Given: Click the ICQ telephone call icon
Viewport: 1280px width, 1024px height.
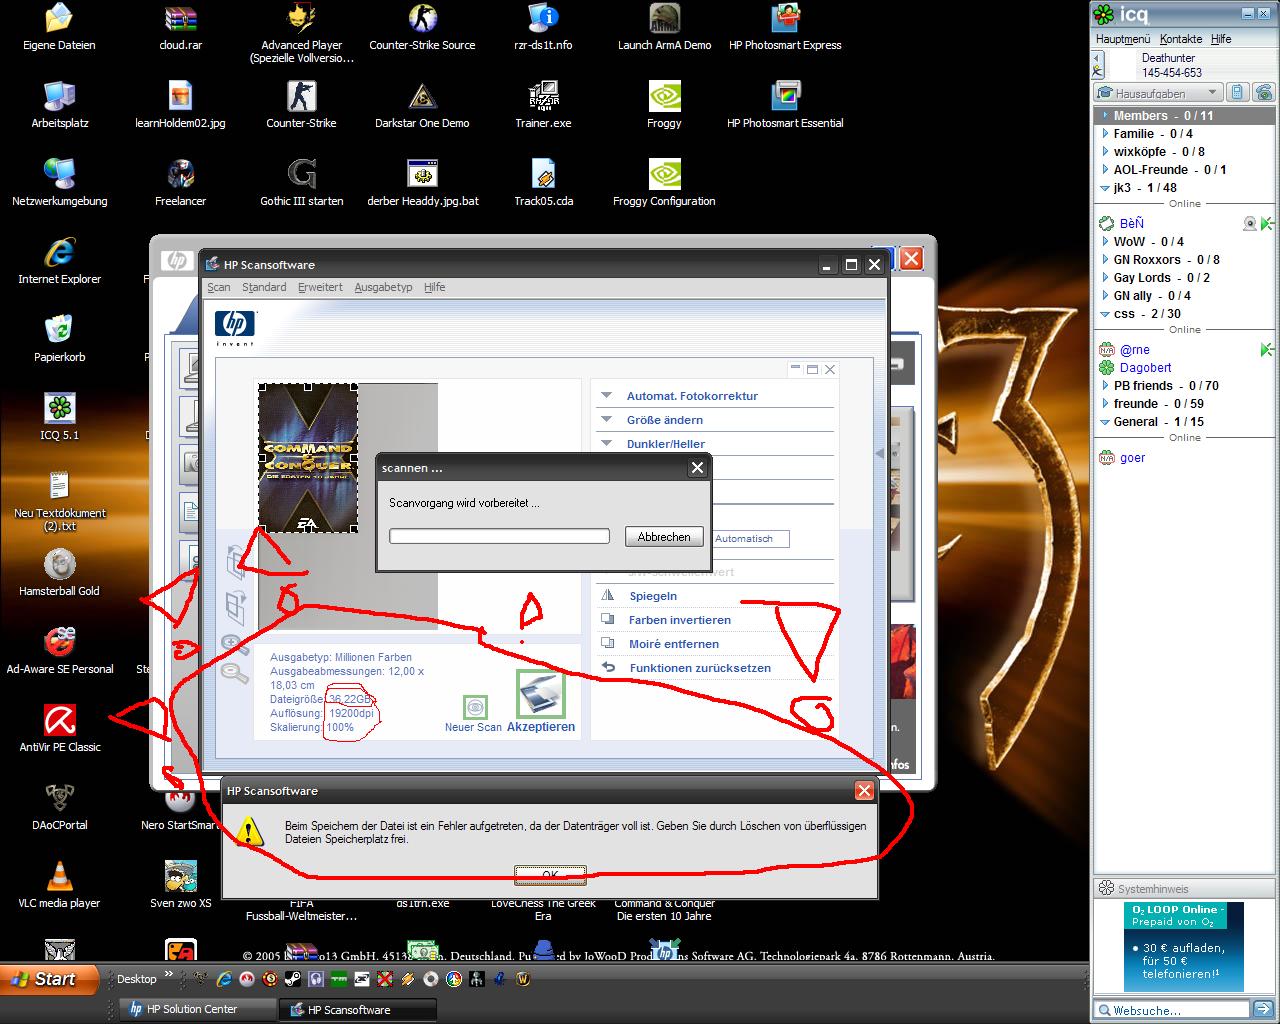Looking at the screenshot, I should click(x=1264, y=93).
